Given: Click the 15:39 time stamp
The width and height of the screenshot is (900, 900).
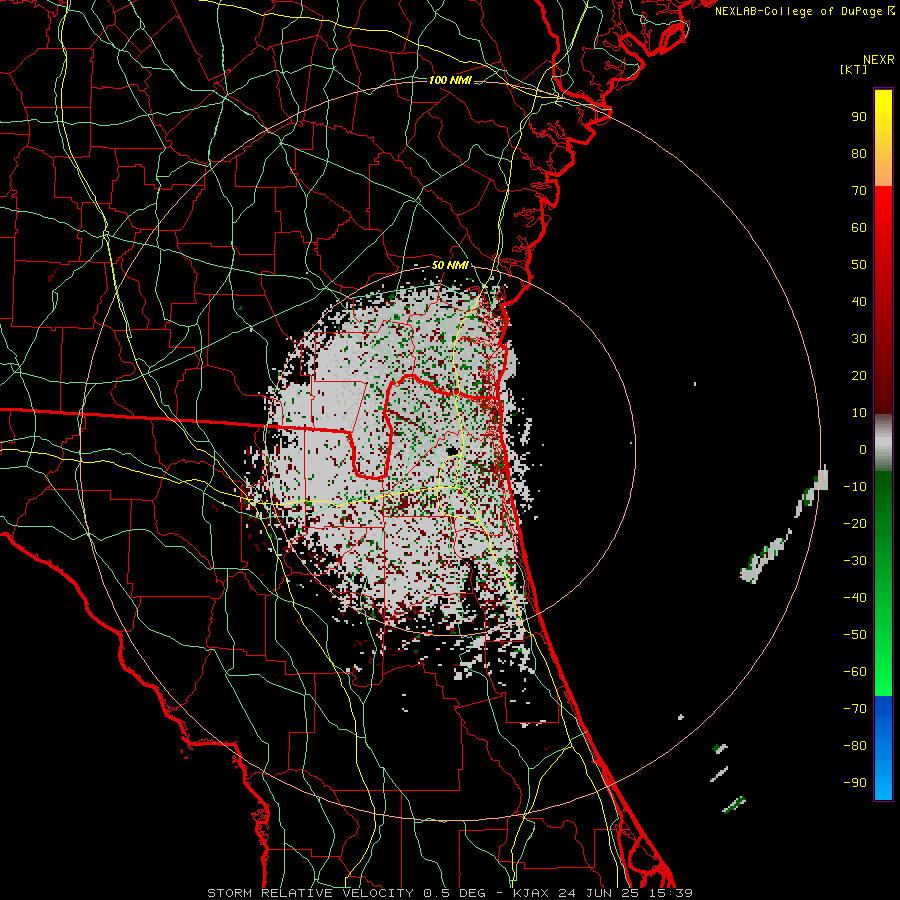Looking at the screenshot, I should (669, 893).
